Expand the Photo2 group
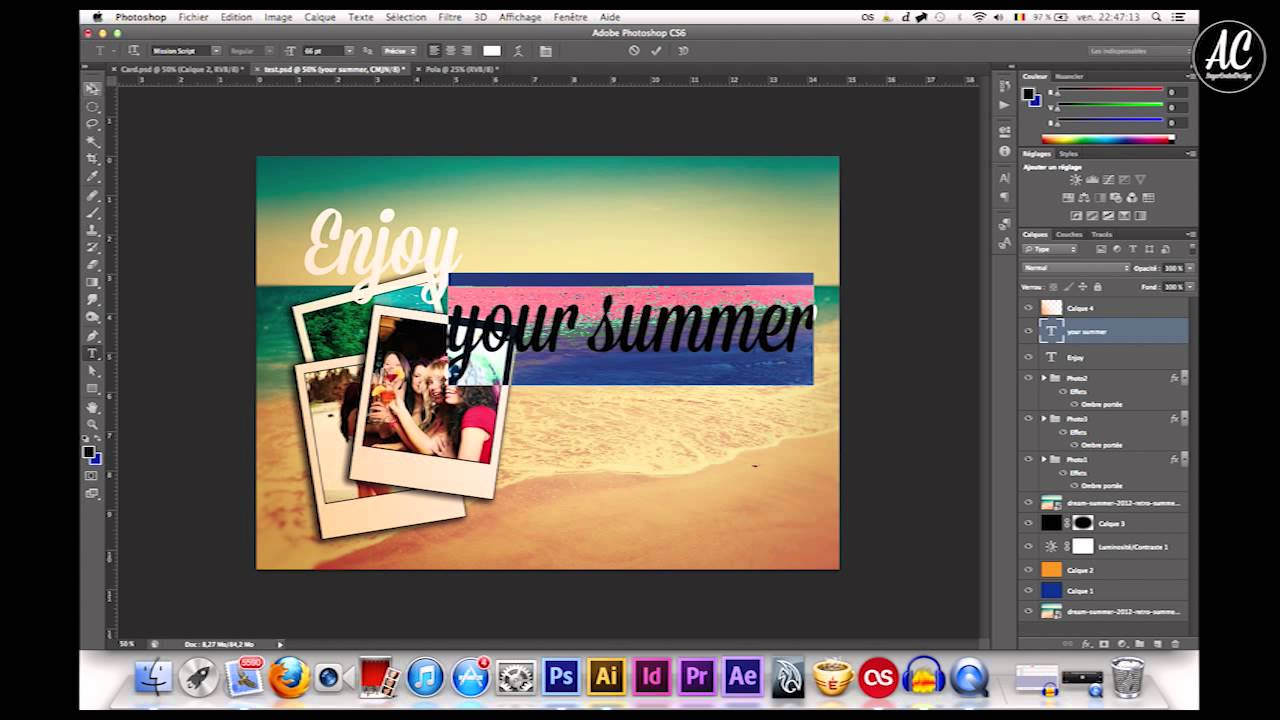 click(x=1044, y=378)
